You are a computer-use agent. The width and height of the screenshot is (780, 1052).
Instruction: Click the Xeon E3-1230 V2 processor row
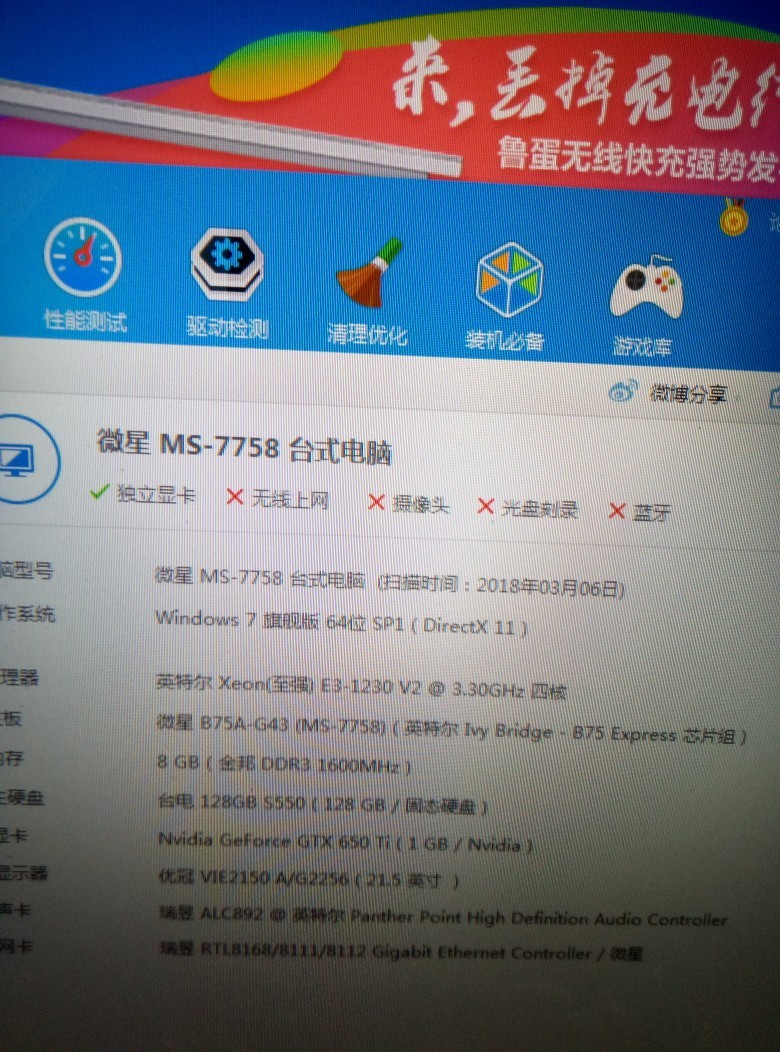(x=361, y=686)
